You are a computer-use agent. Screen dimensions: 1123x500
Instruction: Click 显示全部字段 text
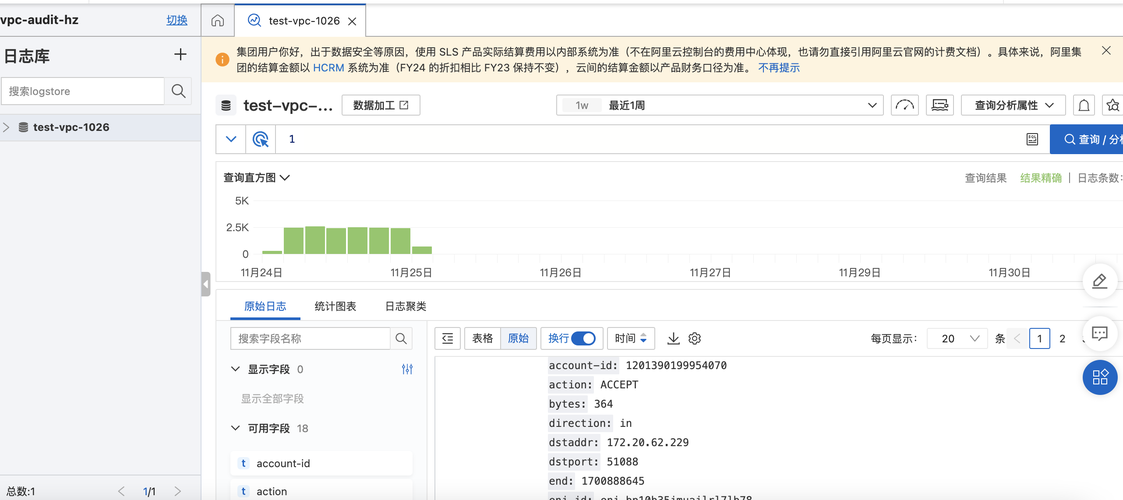pyautogui.click(x=272, y=399)
